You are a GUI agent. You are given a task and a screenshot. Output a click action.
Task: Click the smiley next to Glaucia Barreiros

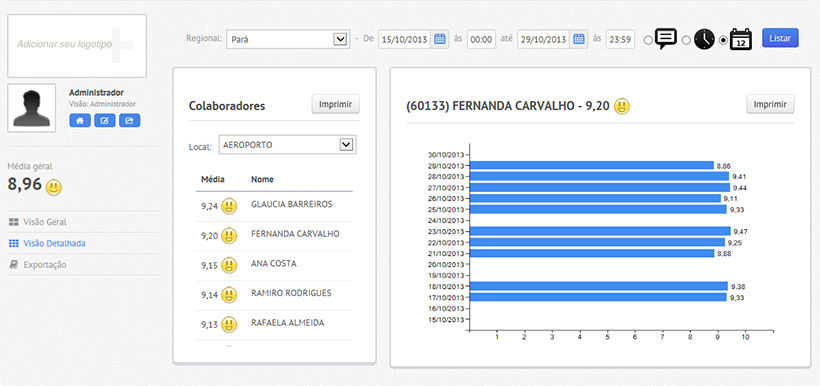tap(229, 206)
